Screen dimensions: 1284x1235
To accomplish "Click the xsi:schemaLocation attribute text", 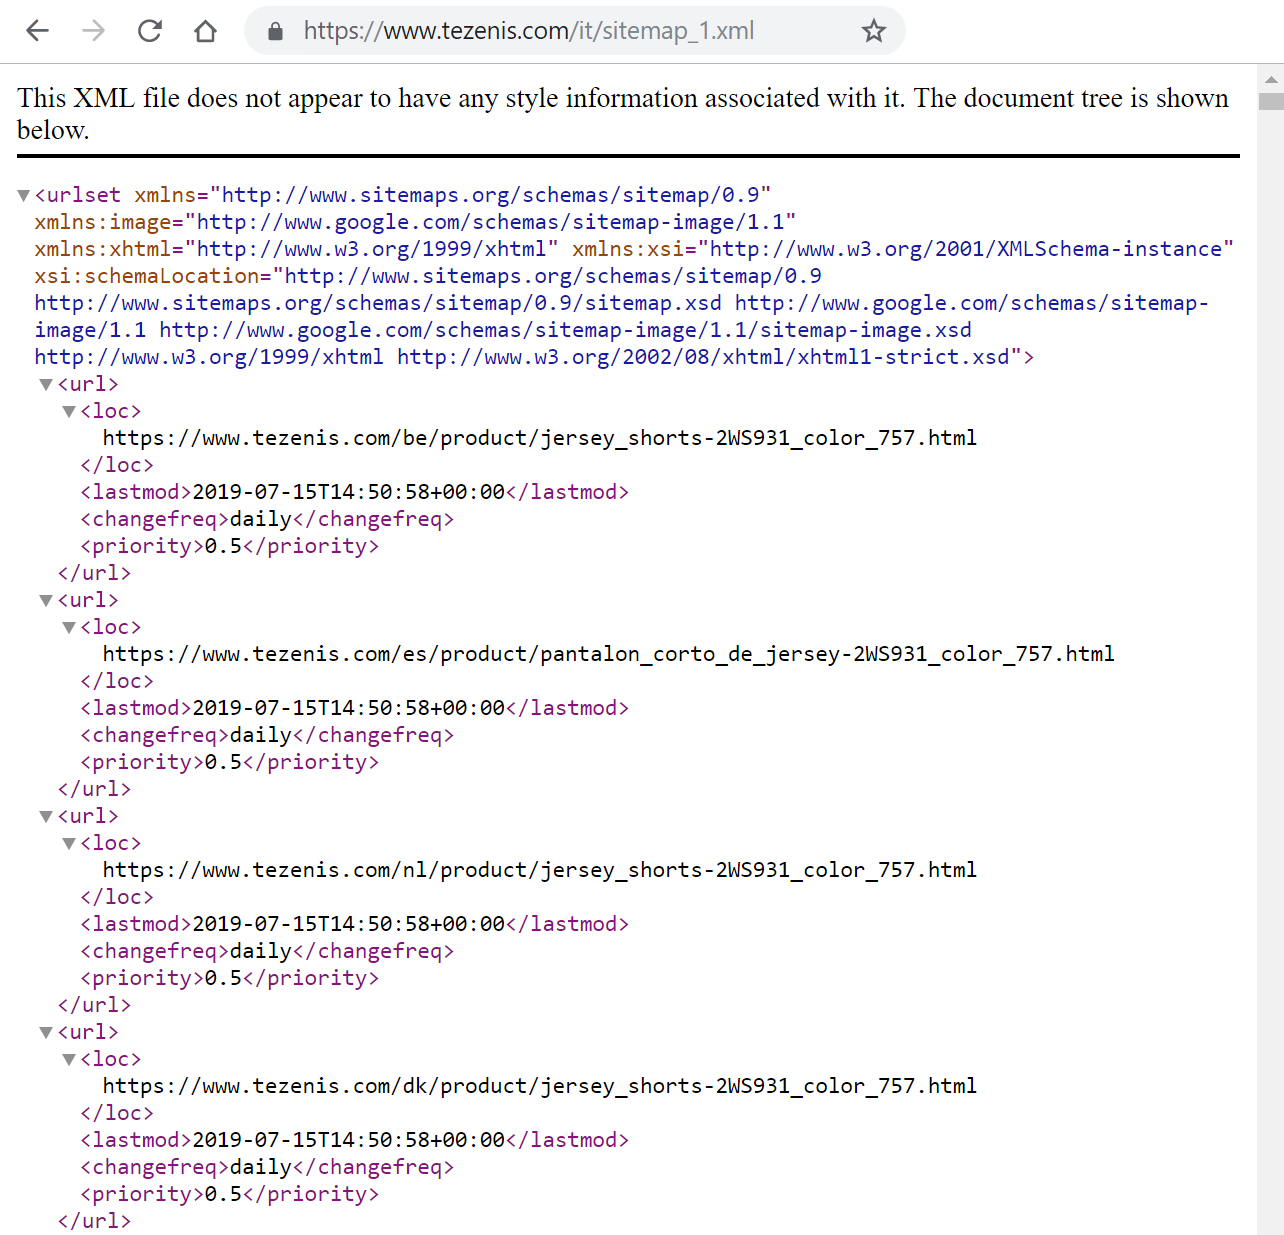I will coord(147,276).
